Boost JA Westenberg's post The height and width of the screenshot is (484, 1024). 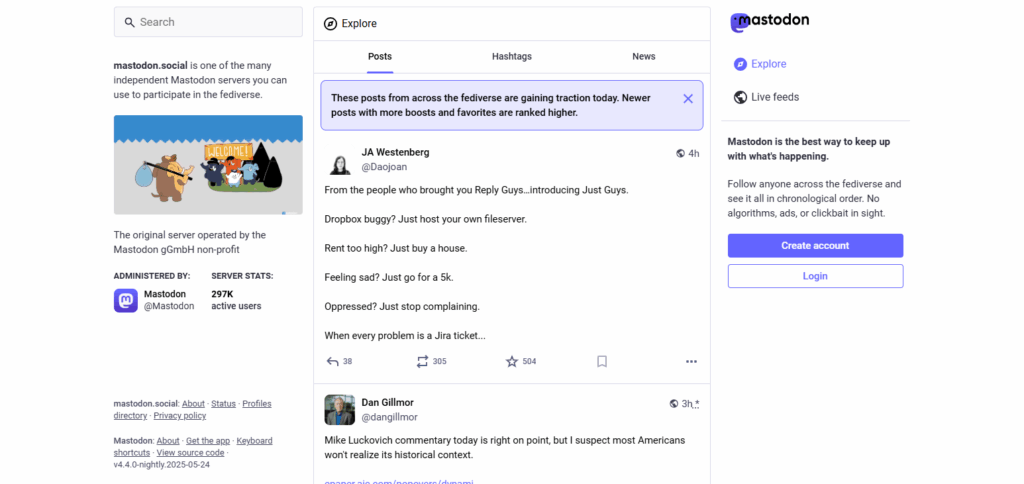(x=423, y=361)
